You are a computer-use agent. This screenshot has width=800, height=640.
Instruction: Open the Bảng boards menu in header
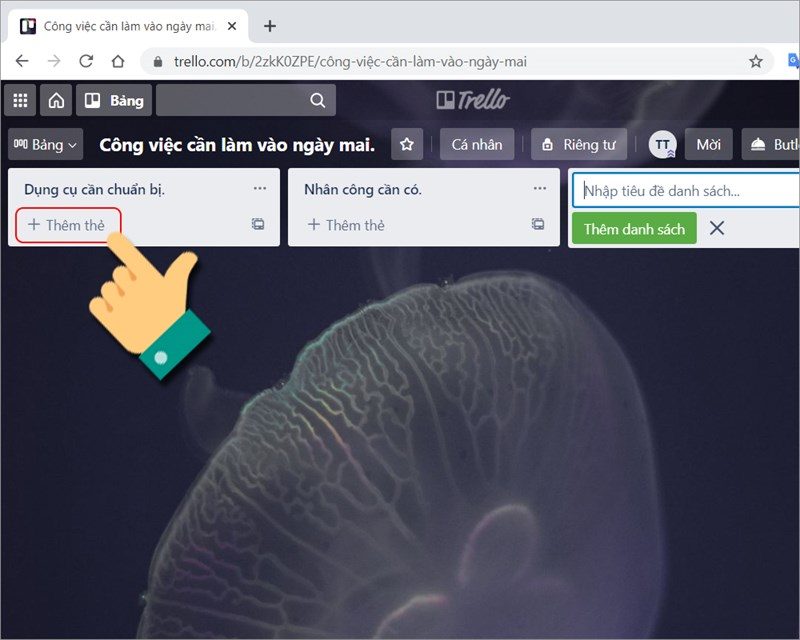(x=114, y=100)
